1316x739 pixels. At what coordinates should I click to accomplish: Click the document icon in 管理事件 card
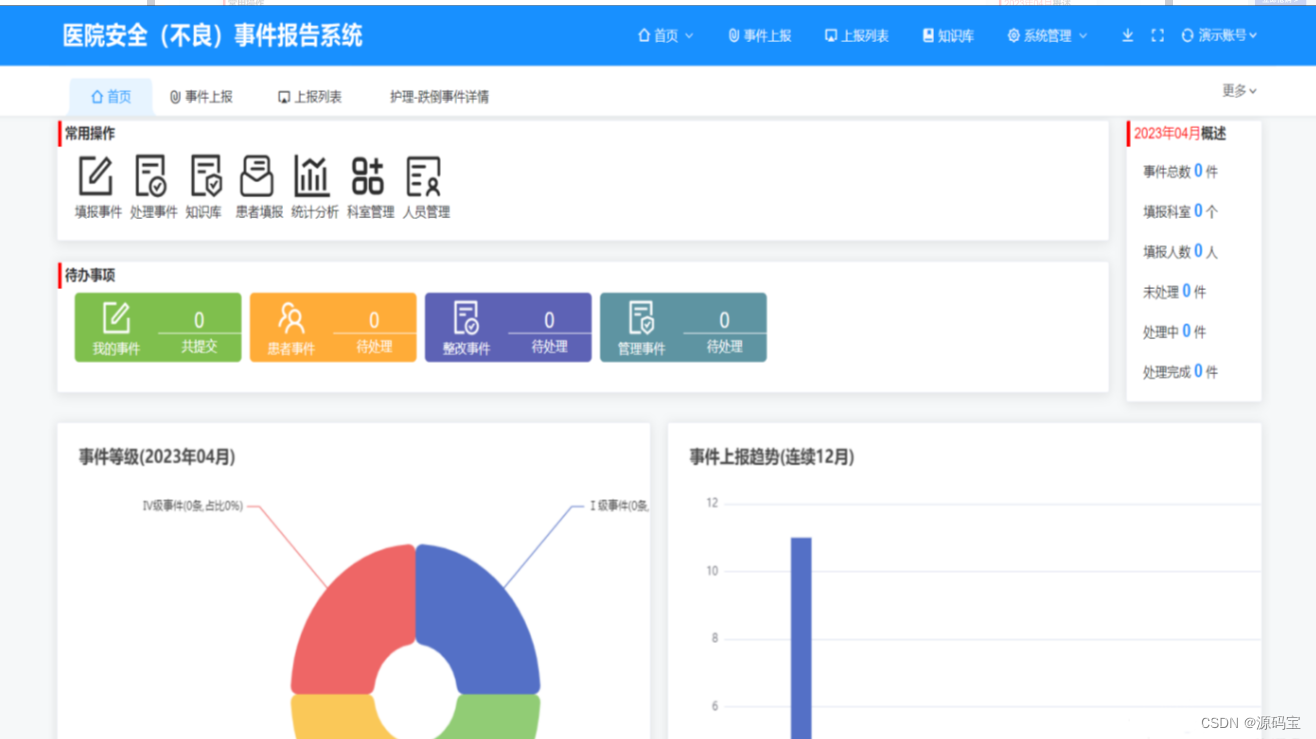click(641, 318)
